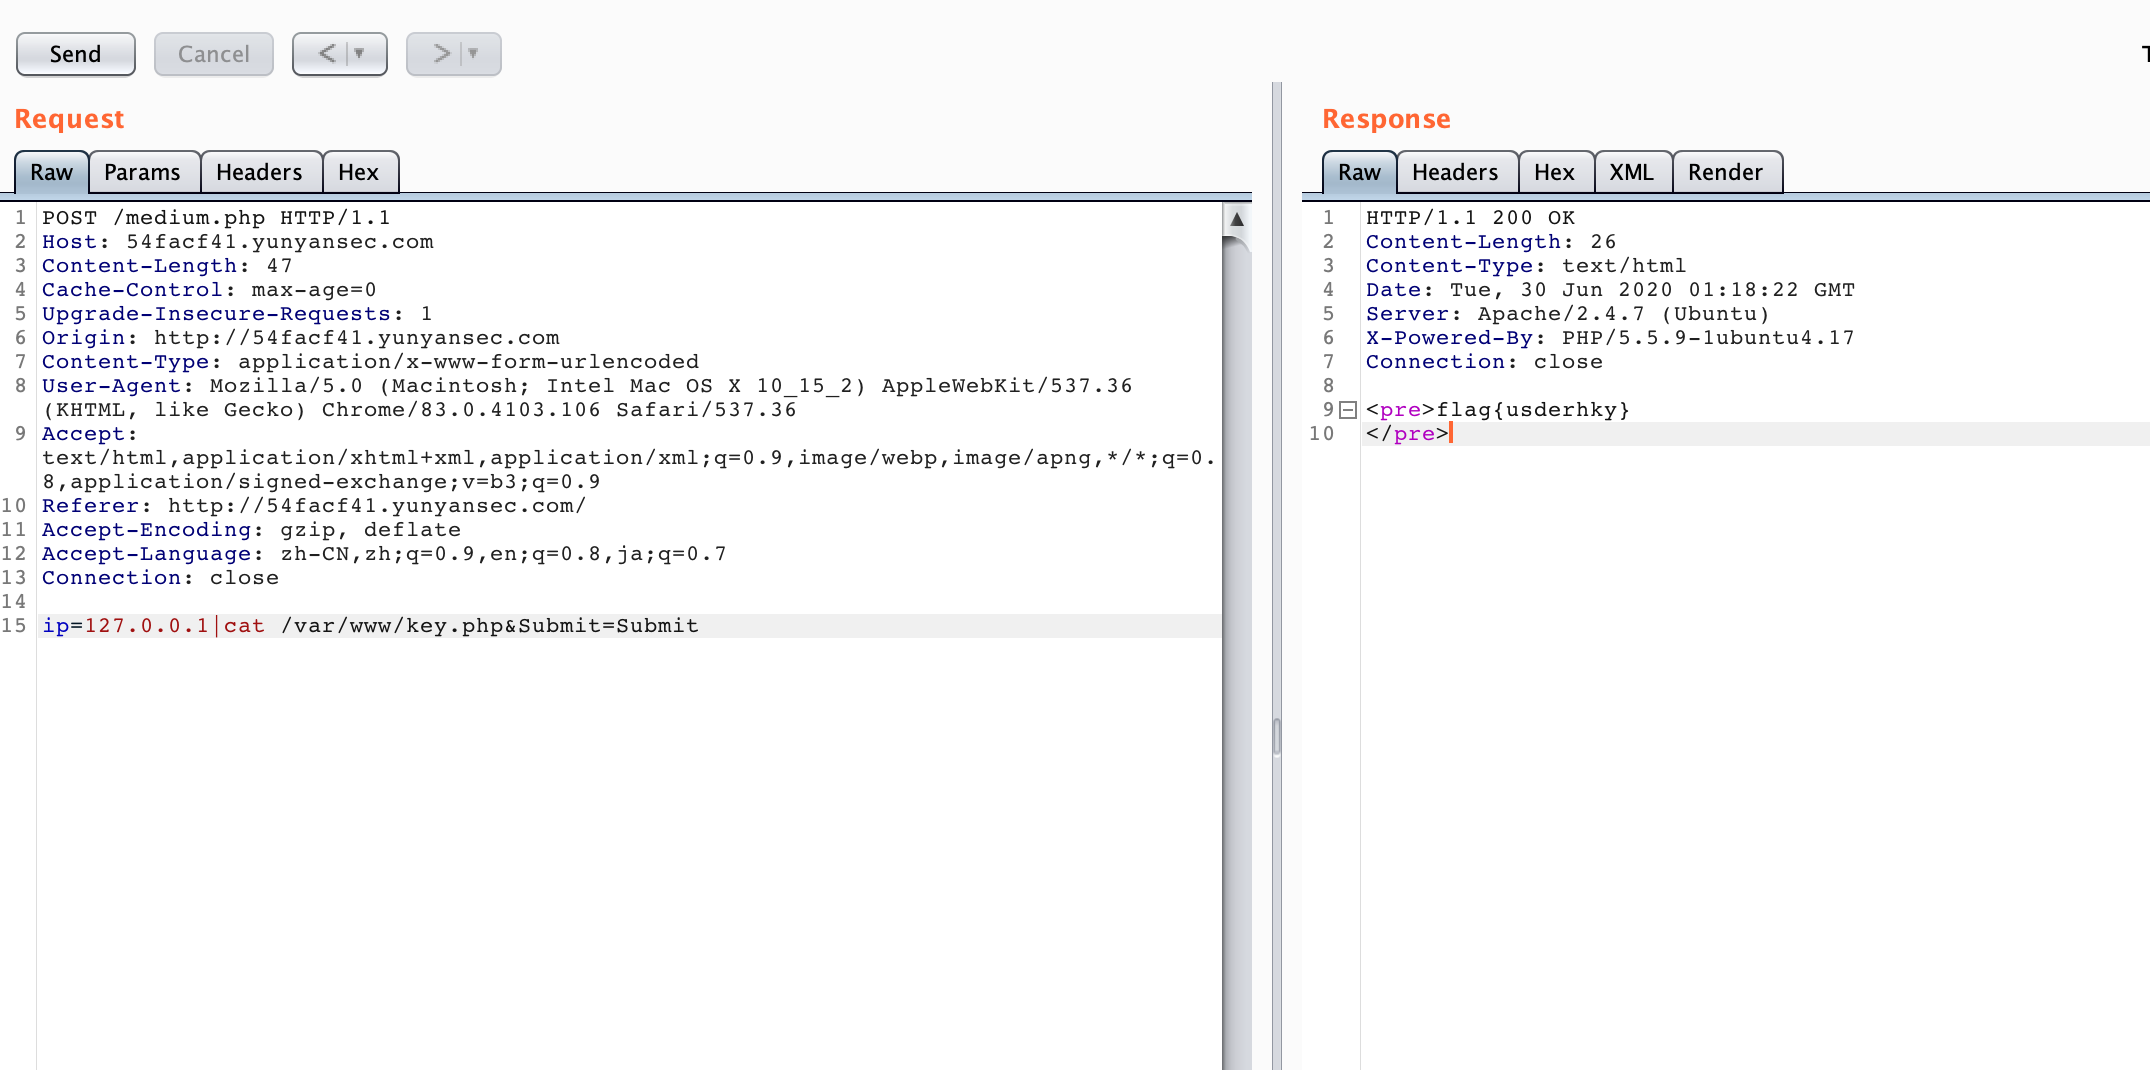Open the Response XML tab
Image resolution: width=2150 pixels, height=1070 pixels.
pyautogui.click(x=1632, y=172)
